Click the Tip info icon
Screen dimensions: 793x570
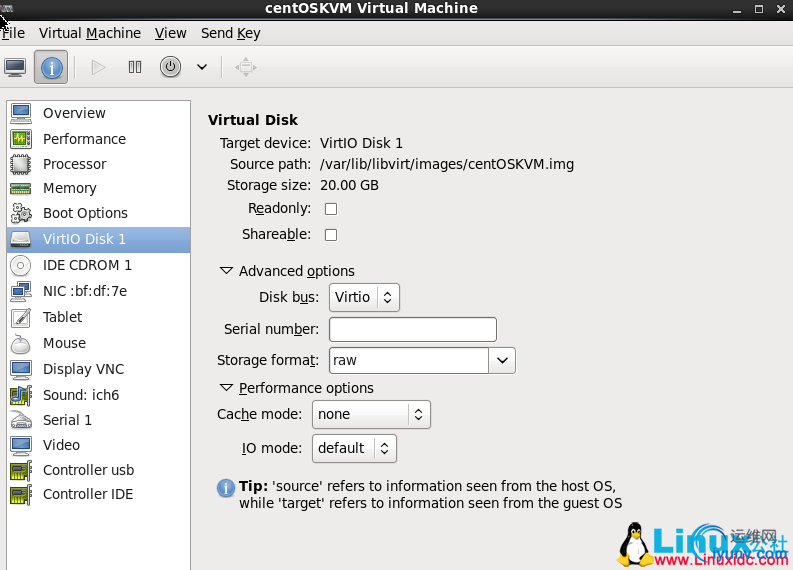[226, 488]
